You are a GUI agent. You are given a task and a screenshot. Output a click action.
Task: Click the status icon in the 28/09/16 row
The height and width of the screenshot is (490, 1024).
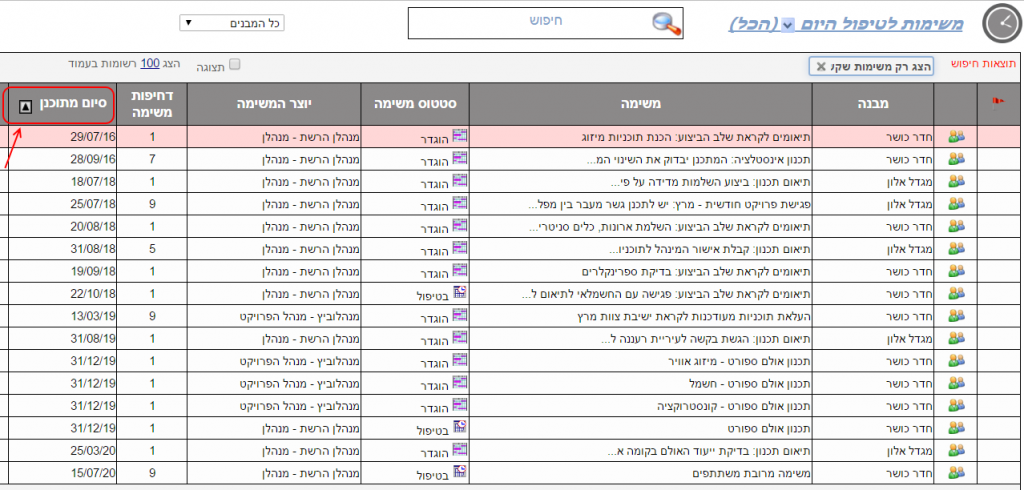(460, 157)
